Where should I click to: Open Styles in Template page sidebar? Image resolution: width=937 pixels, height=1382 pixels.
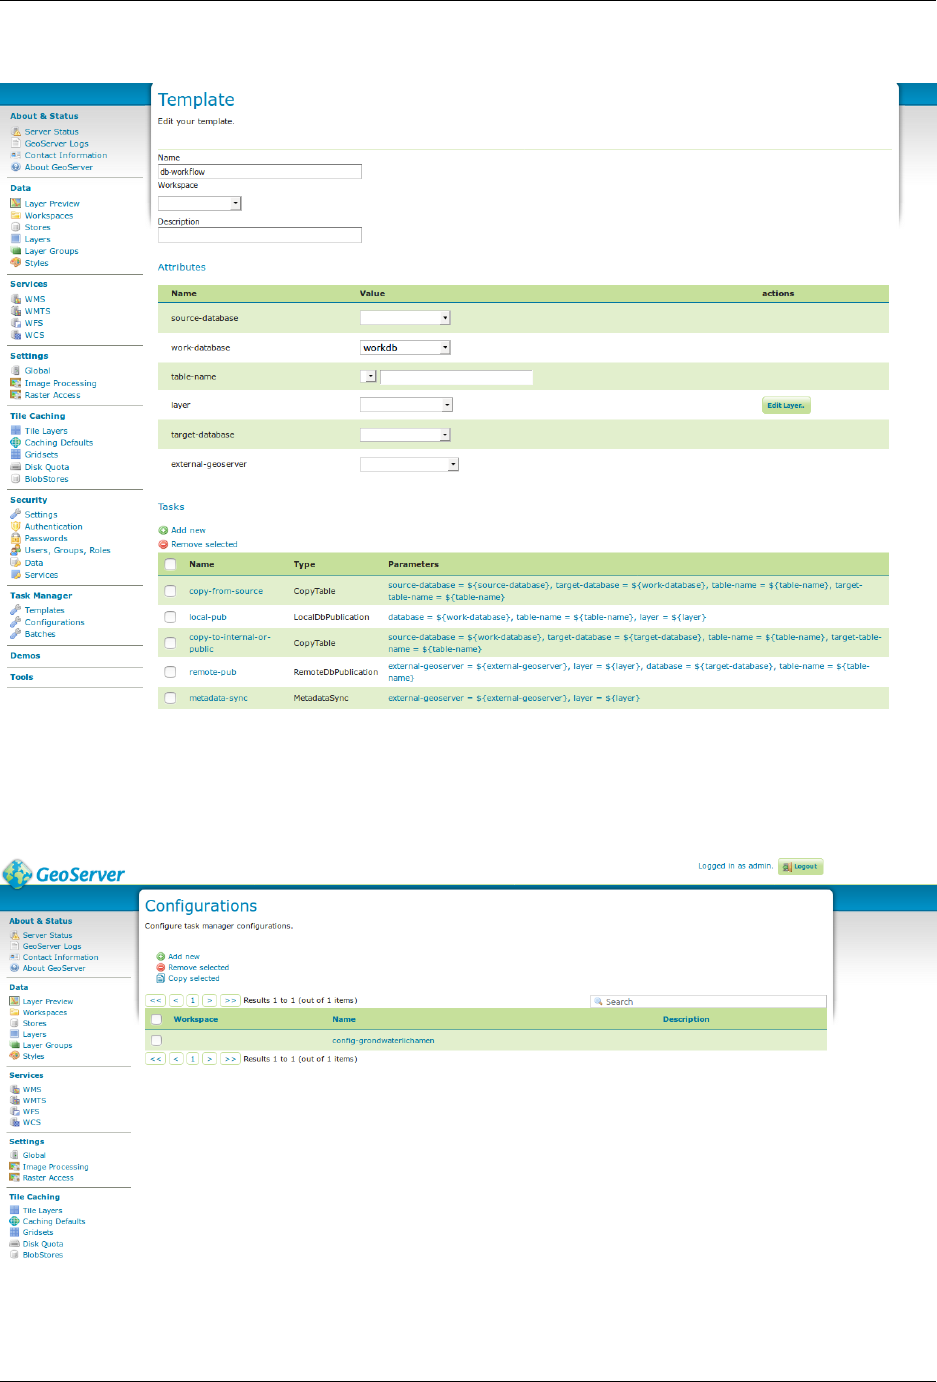(36, 263)
